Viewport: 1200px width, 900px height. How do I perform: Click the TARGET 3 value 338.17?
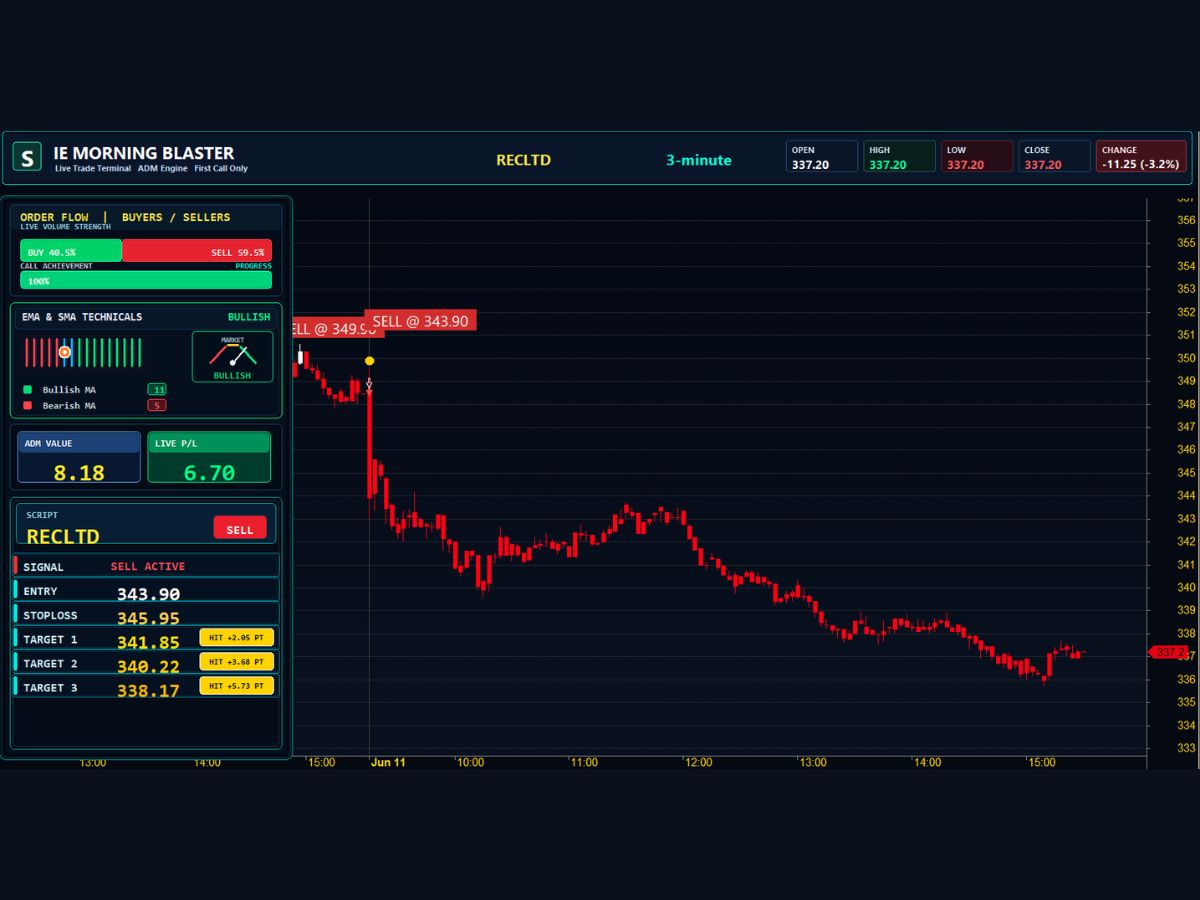[x=148, y=690]
